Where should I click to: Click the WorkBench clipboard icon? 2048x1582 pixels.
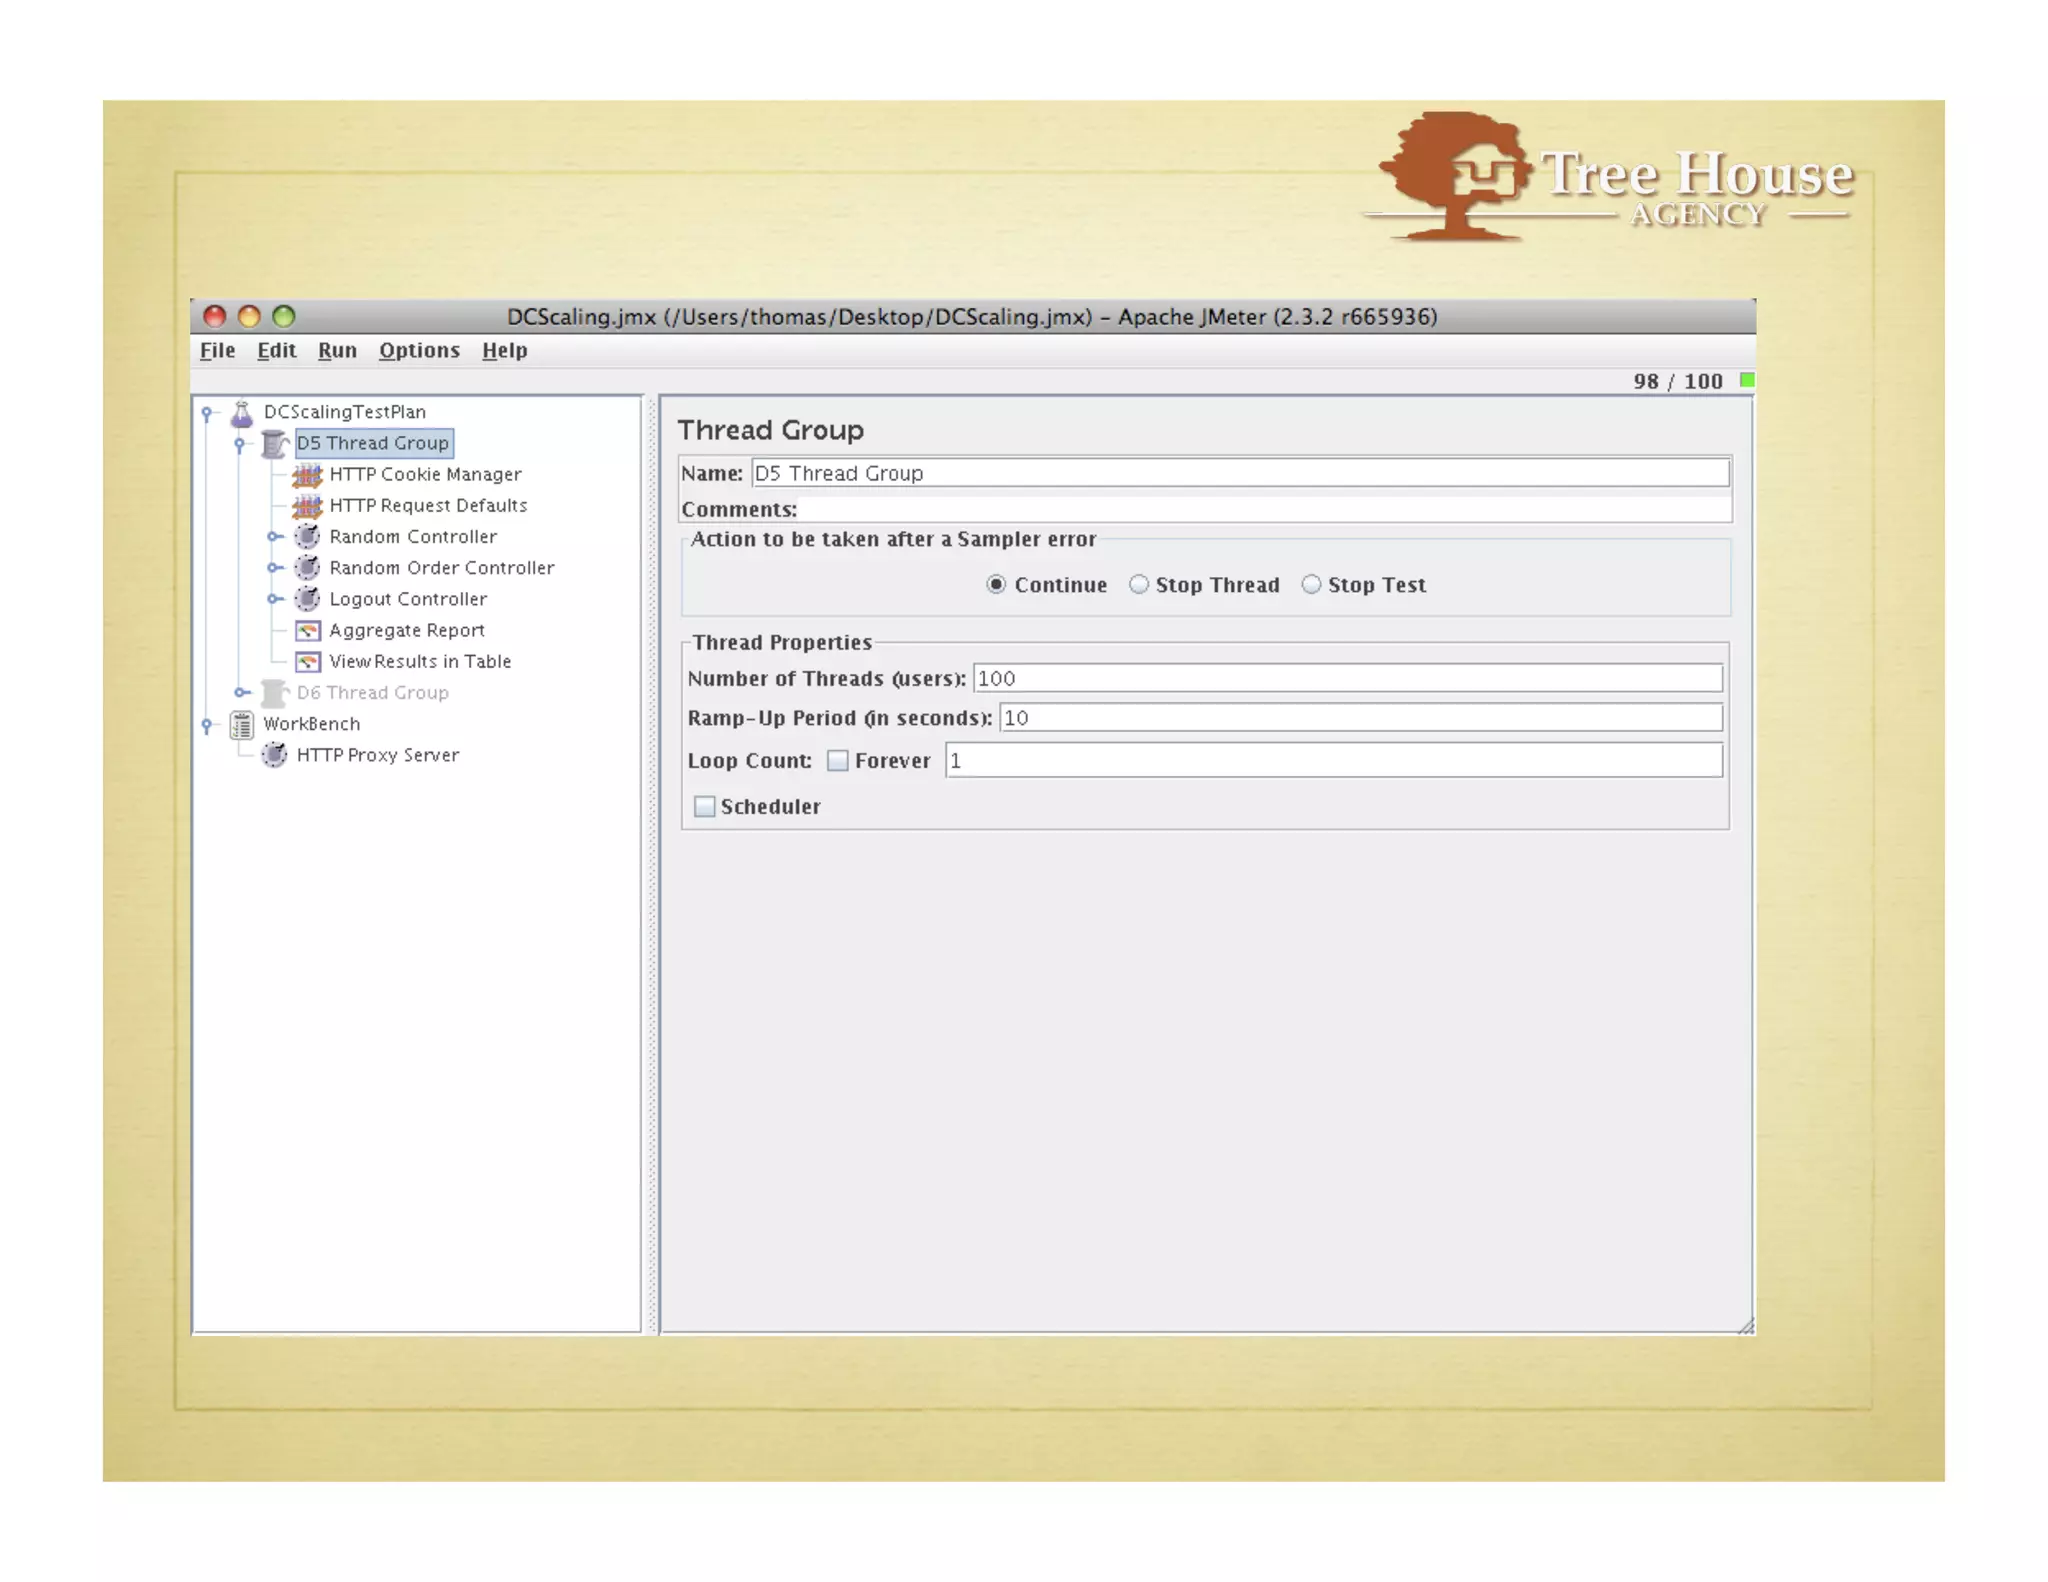[x=241, y=724]
